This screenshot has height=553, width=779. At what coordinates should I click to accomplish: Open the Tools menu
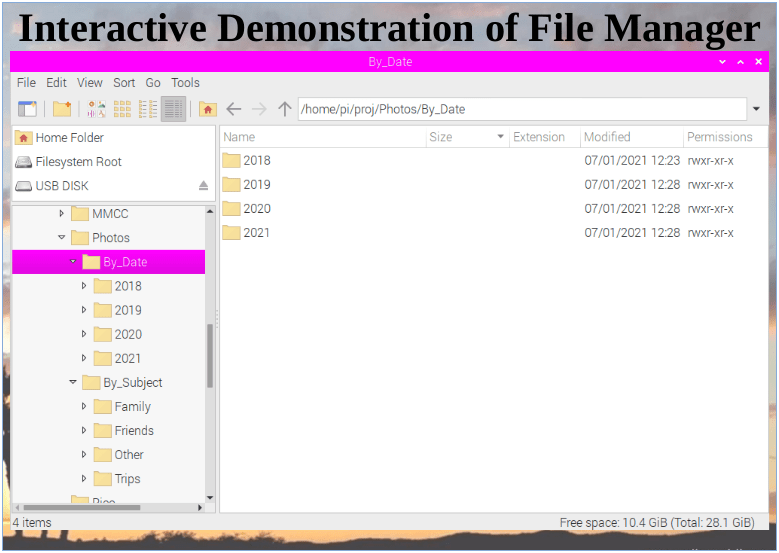(x=185, y=83)
